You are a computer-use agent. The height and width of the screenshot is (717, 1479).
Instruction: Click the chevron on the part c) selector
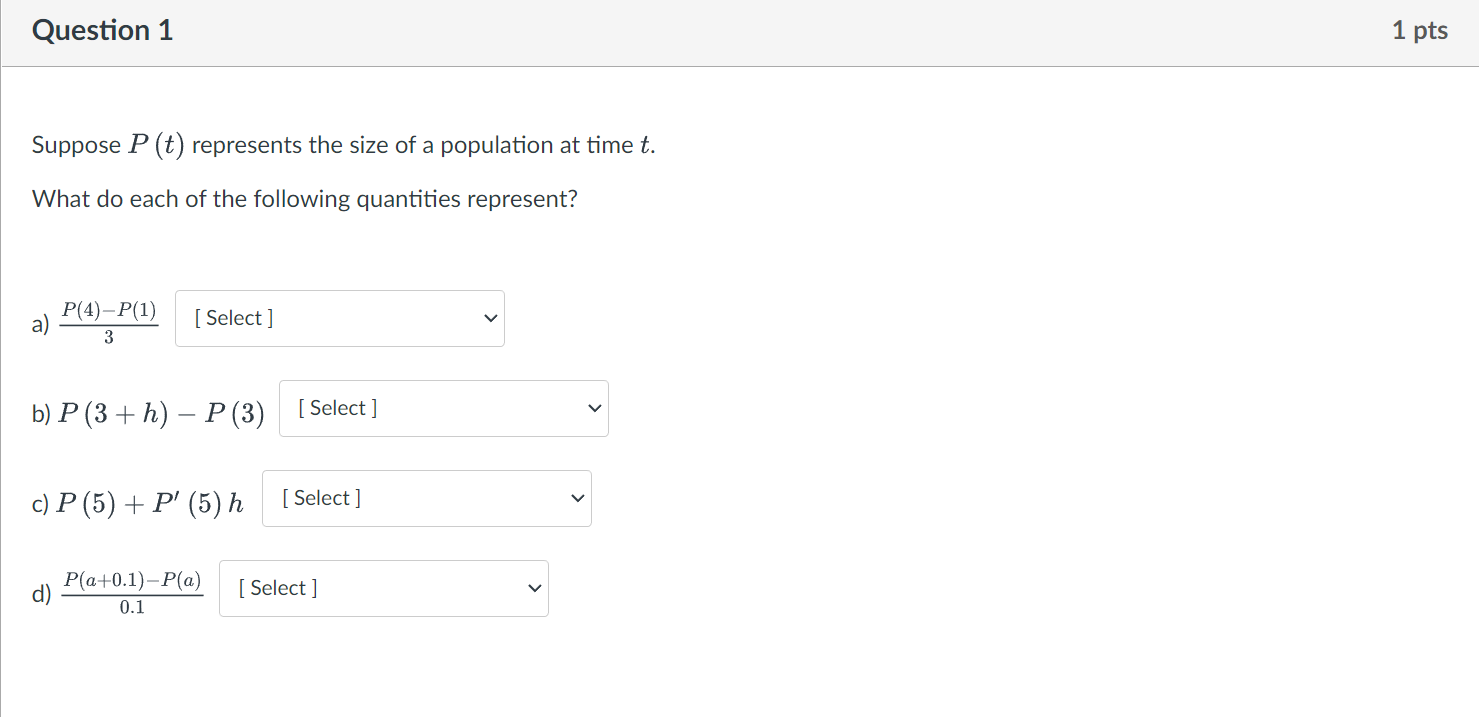pos(576,498)
